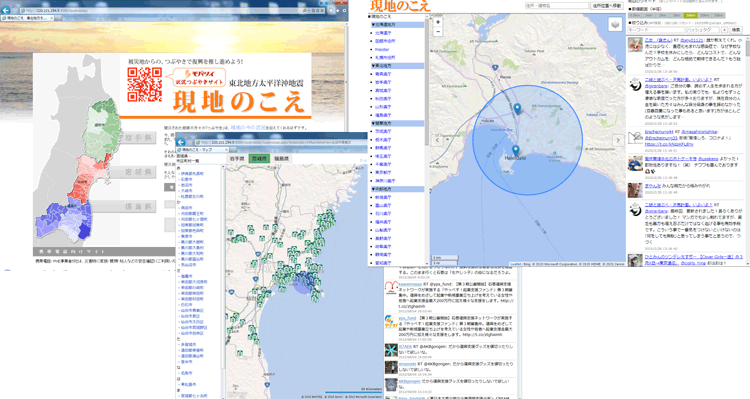The height and width of the screenshot is (399, 750).
Task: Open 東松島市 in municipality list
Action: tap(188, 385)
